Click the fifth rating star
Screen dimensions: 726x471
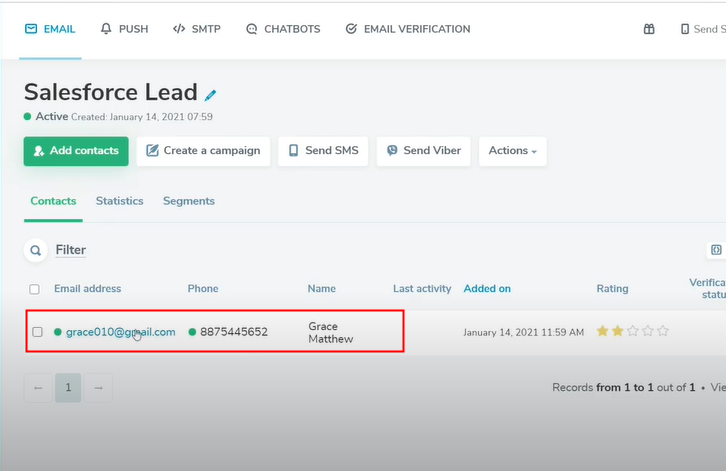(663, 331)
